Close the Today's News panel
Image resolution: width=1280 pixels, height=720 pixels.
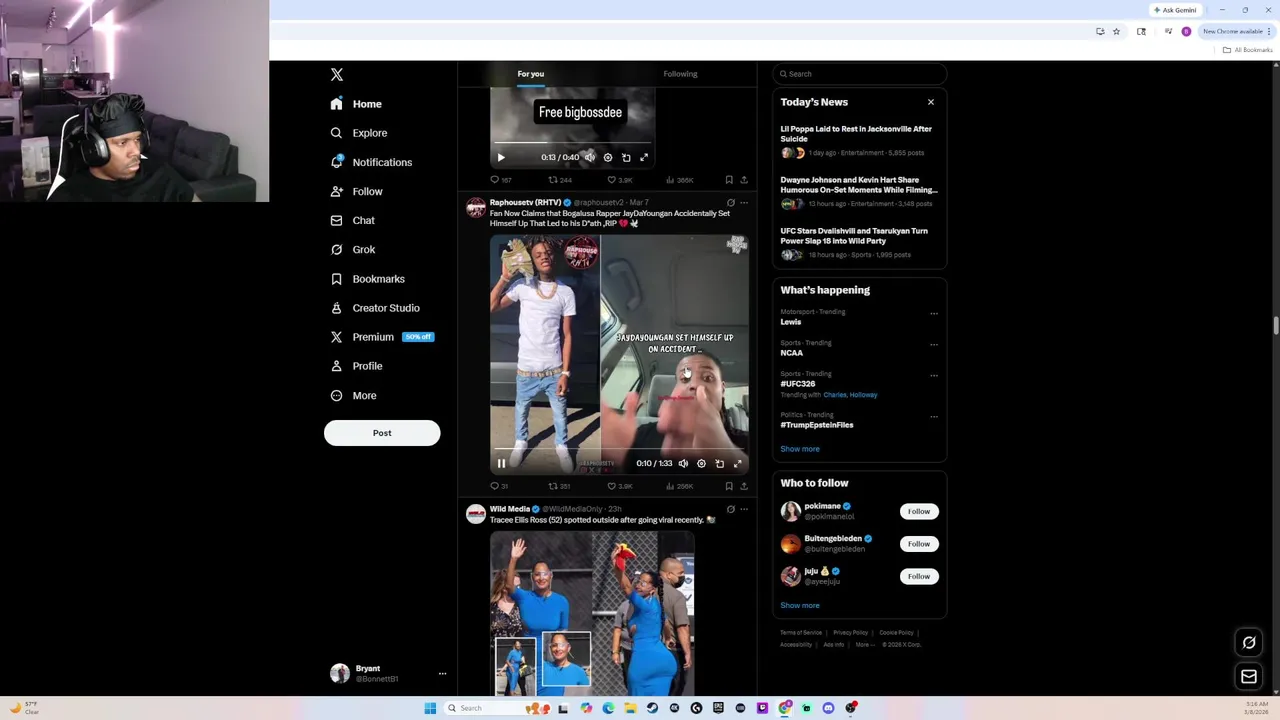(931, 102)
